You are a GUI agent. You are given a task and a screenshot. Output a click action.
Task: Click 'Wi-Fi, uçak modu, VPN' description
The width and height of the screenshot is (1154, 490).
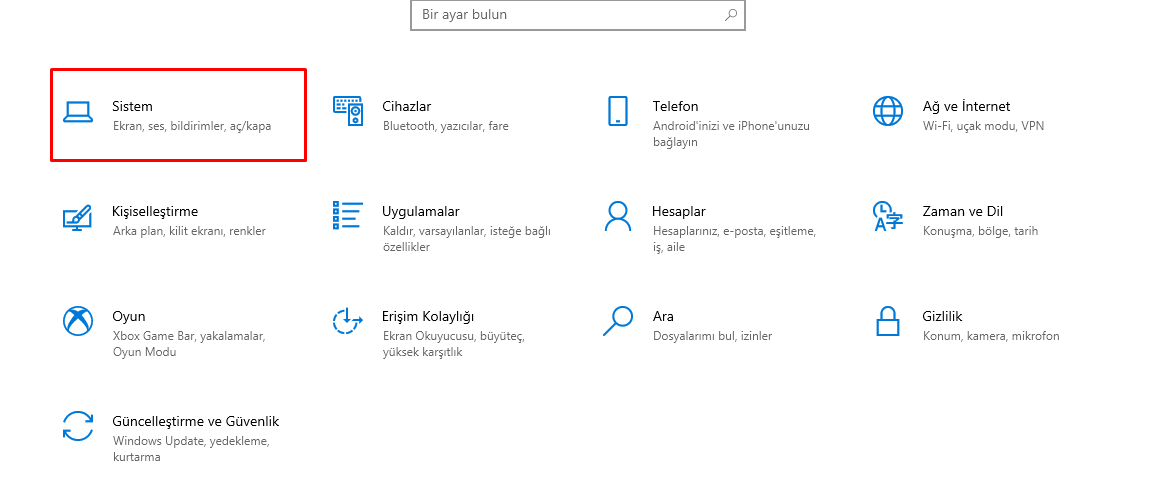click(983, 126)
